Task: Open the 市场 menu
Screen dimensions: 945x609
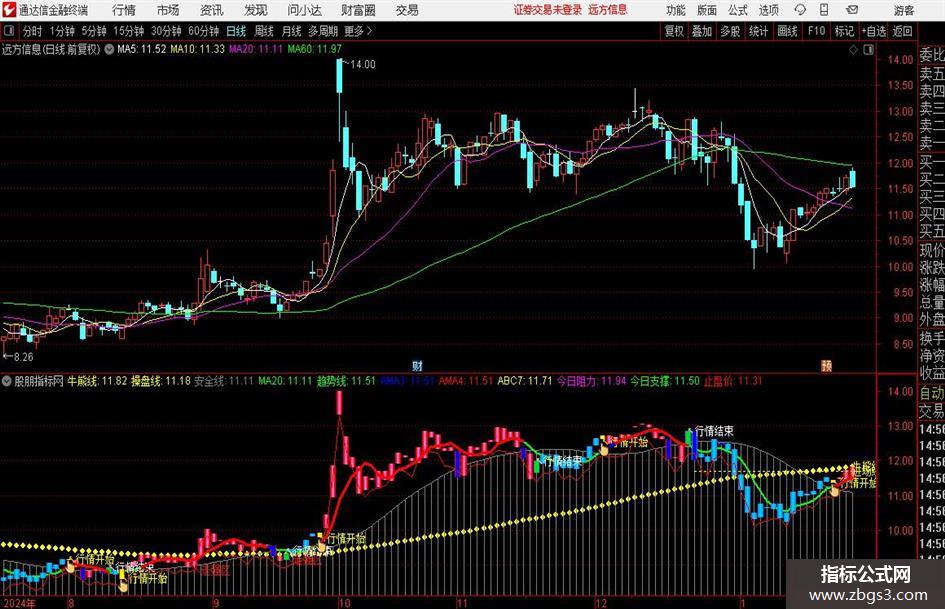Action: pyautogui.click(x=168, y=10)
